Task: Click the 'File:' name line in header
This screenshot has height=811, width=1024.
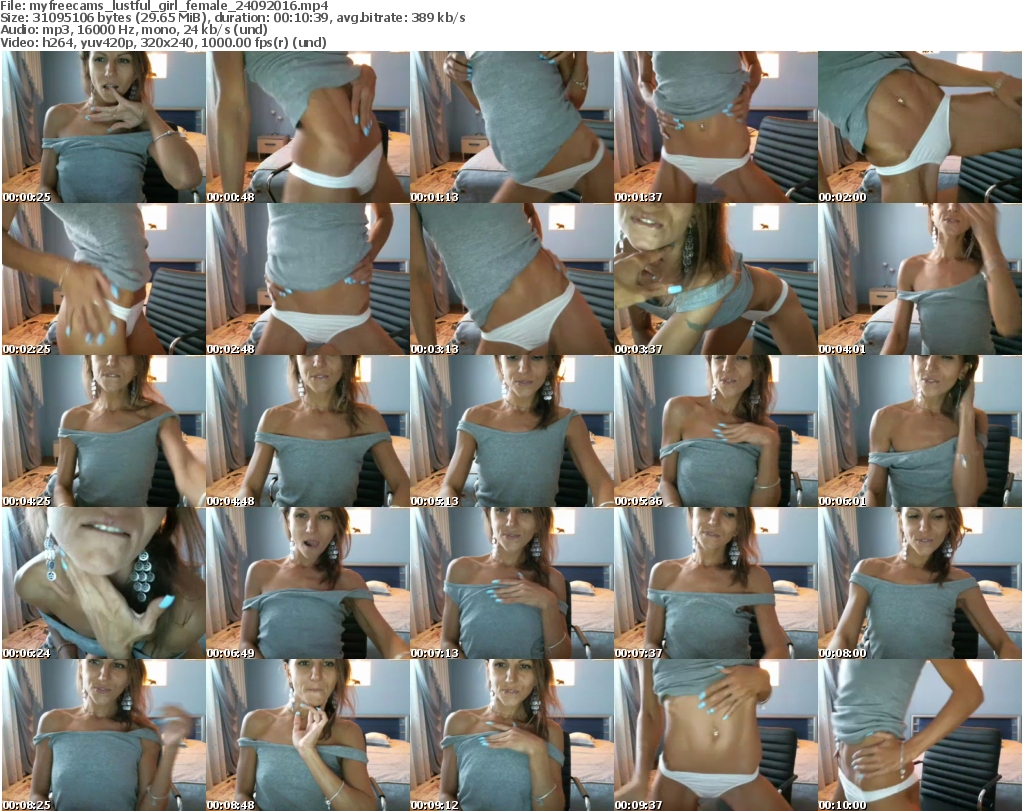Action: [165, 6]
